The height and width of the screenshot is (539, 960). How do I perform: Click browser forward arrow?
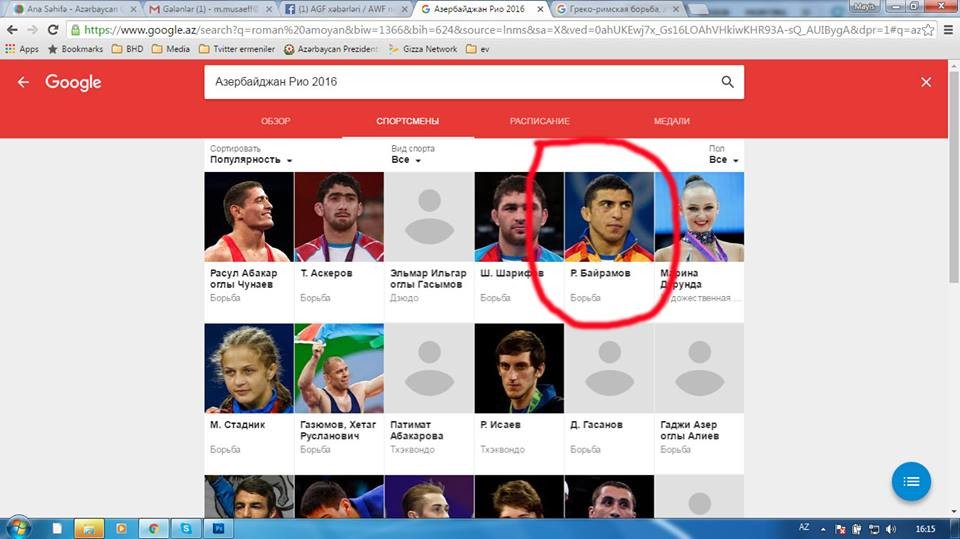pos(32,29)
